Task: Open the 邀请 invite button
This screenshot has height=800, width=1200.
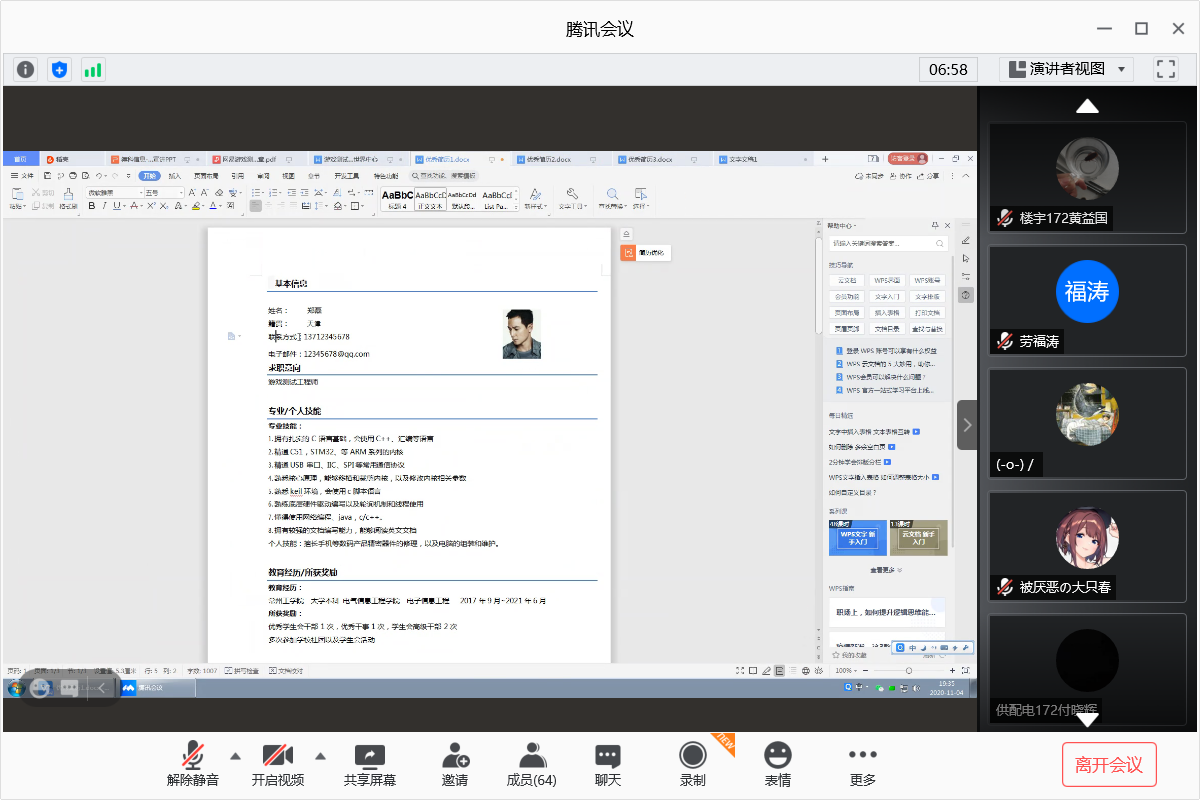Action: coord(455,765)
